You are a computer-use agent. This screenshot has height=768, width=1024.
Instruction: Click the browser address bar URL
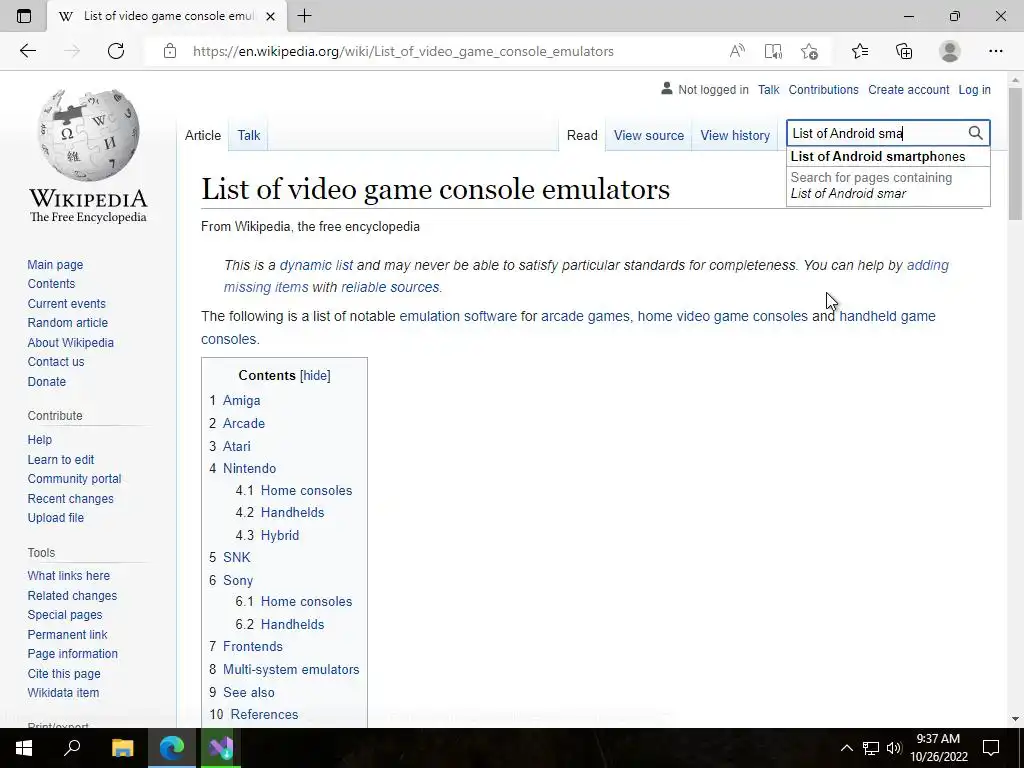[x=403, y=51]
